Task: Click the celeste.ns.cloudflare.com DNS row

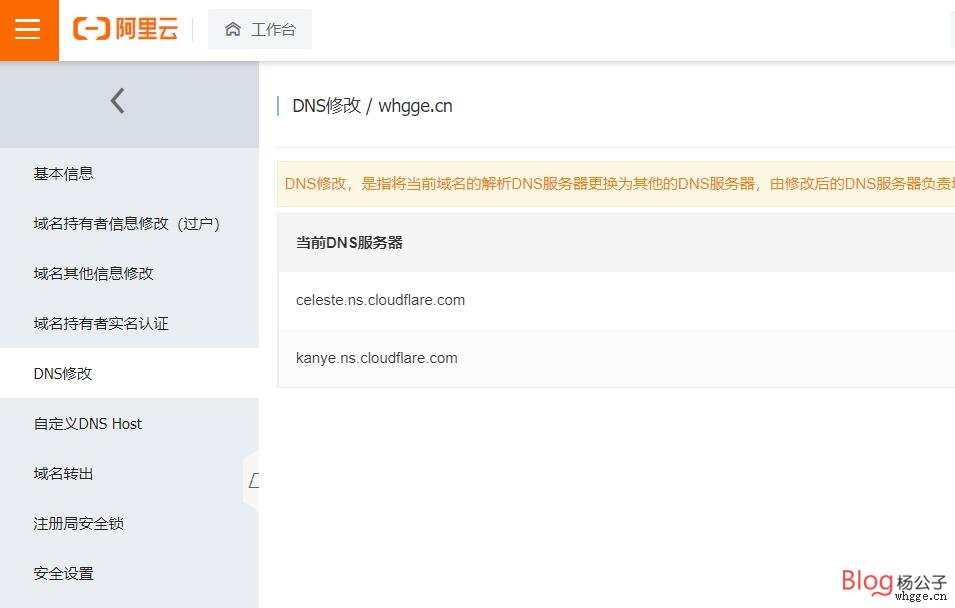Action: tap(380, 300)
